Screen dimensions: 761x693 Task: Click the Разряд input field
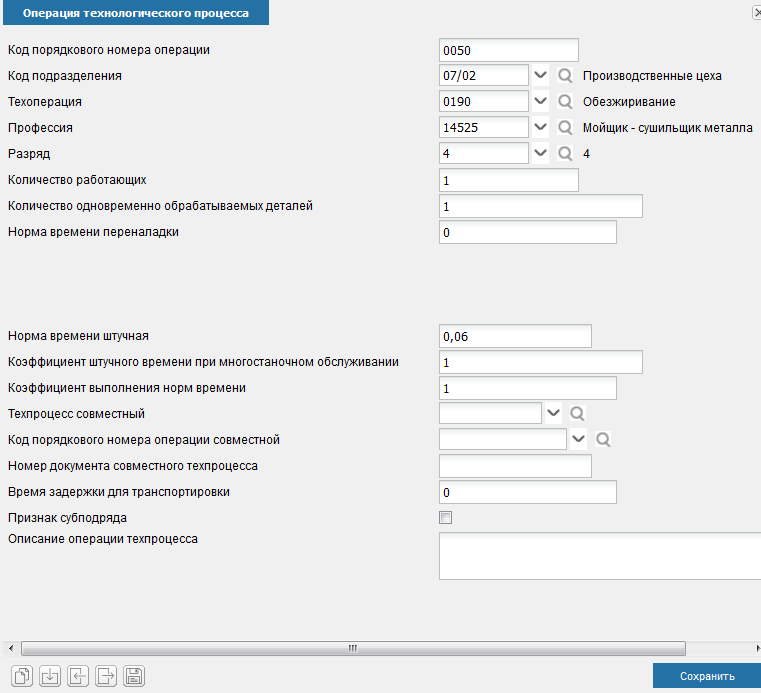click(x=484, y=153)
